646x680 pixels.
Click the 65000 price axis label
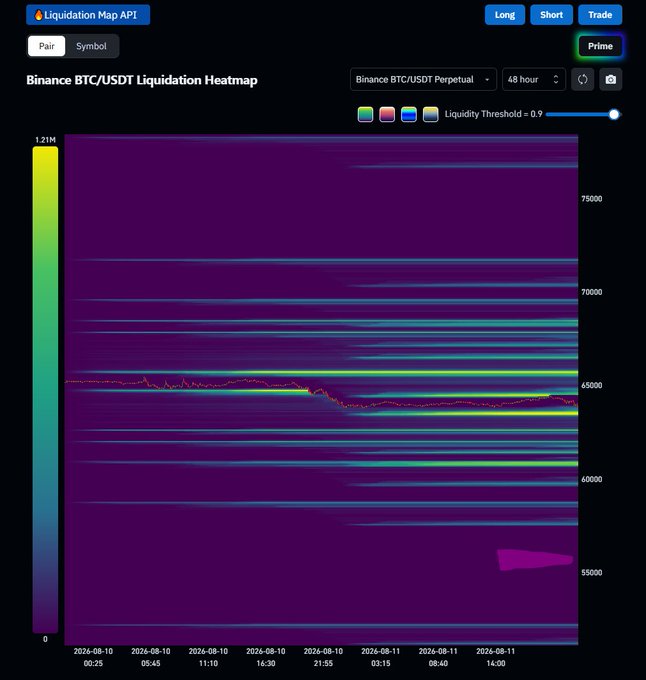(x=592, y=385)
